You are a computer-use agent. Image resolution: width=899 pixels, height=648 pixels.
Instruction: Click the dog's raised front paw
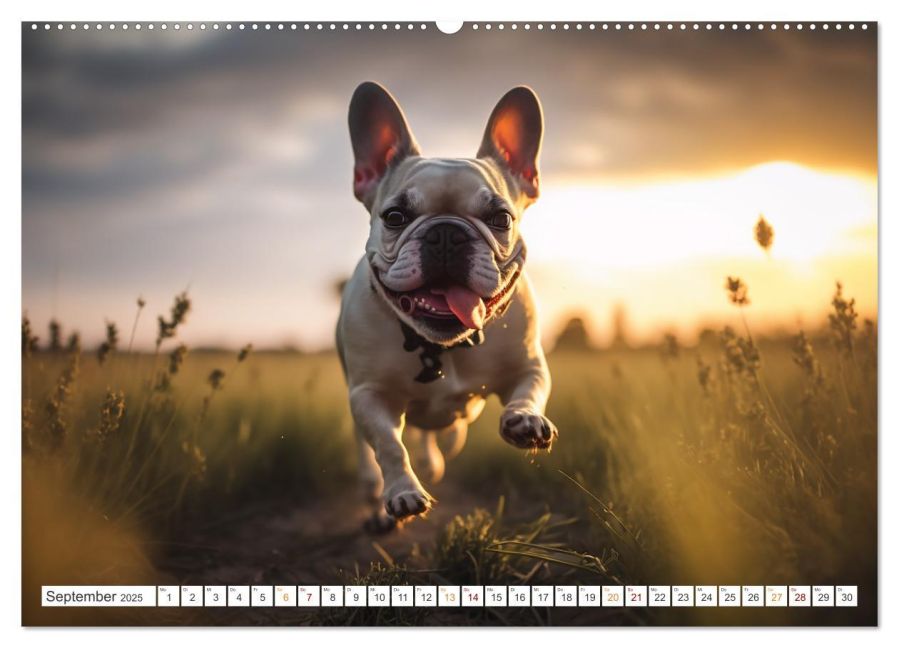click(x=526, y=428)
